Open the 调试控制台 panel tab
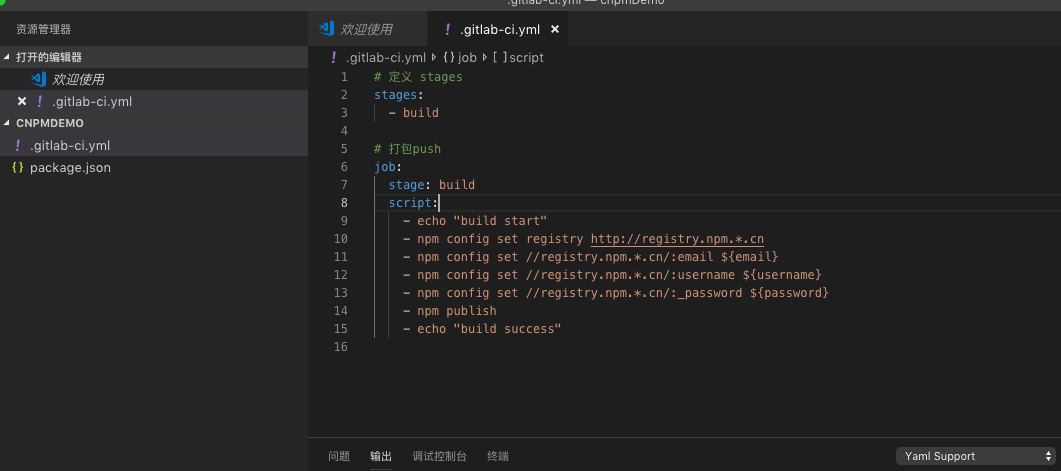The image size is (1061, 471). tap(439, 457)
